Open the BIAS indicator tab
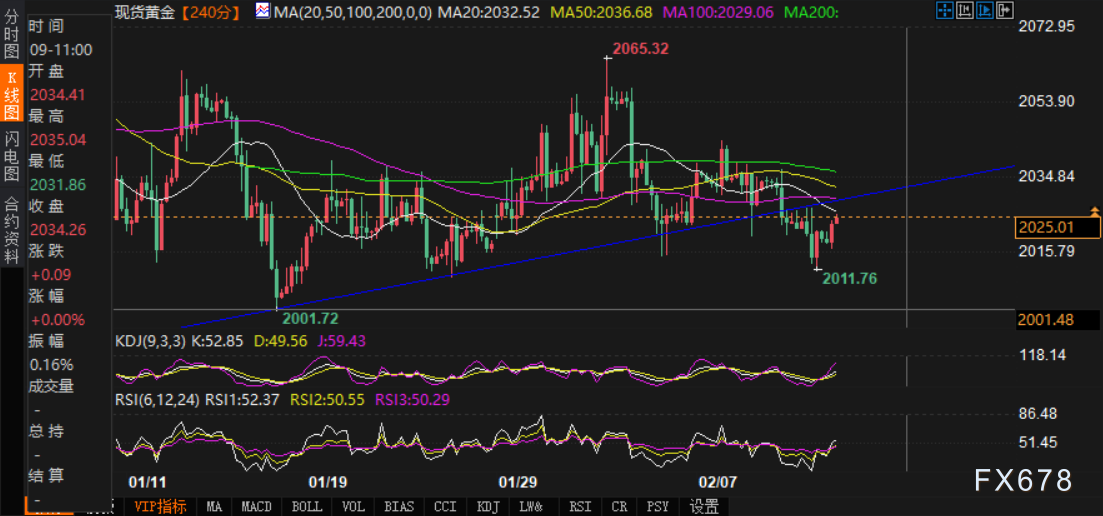 398,507
